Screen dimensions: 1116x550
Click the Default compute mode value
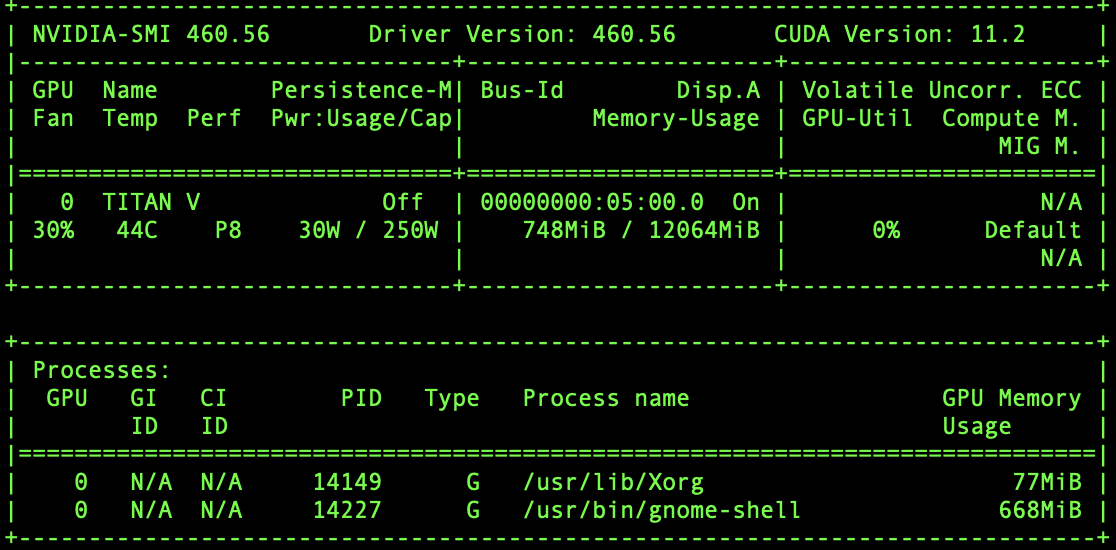pyautogui.click(x=1033, y=231)
